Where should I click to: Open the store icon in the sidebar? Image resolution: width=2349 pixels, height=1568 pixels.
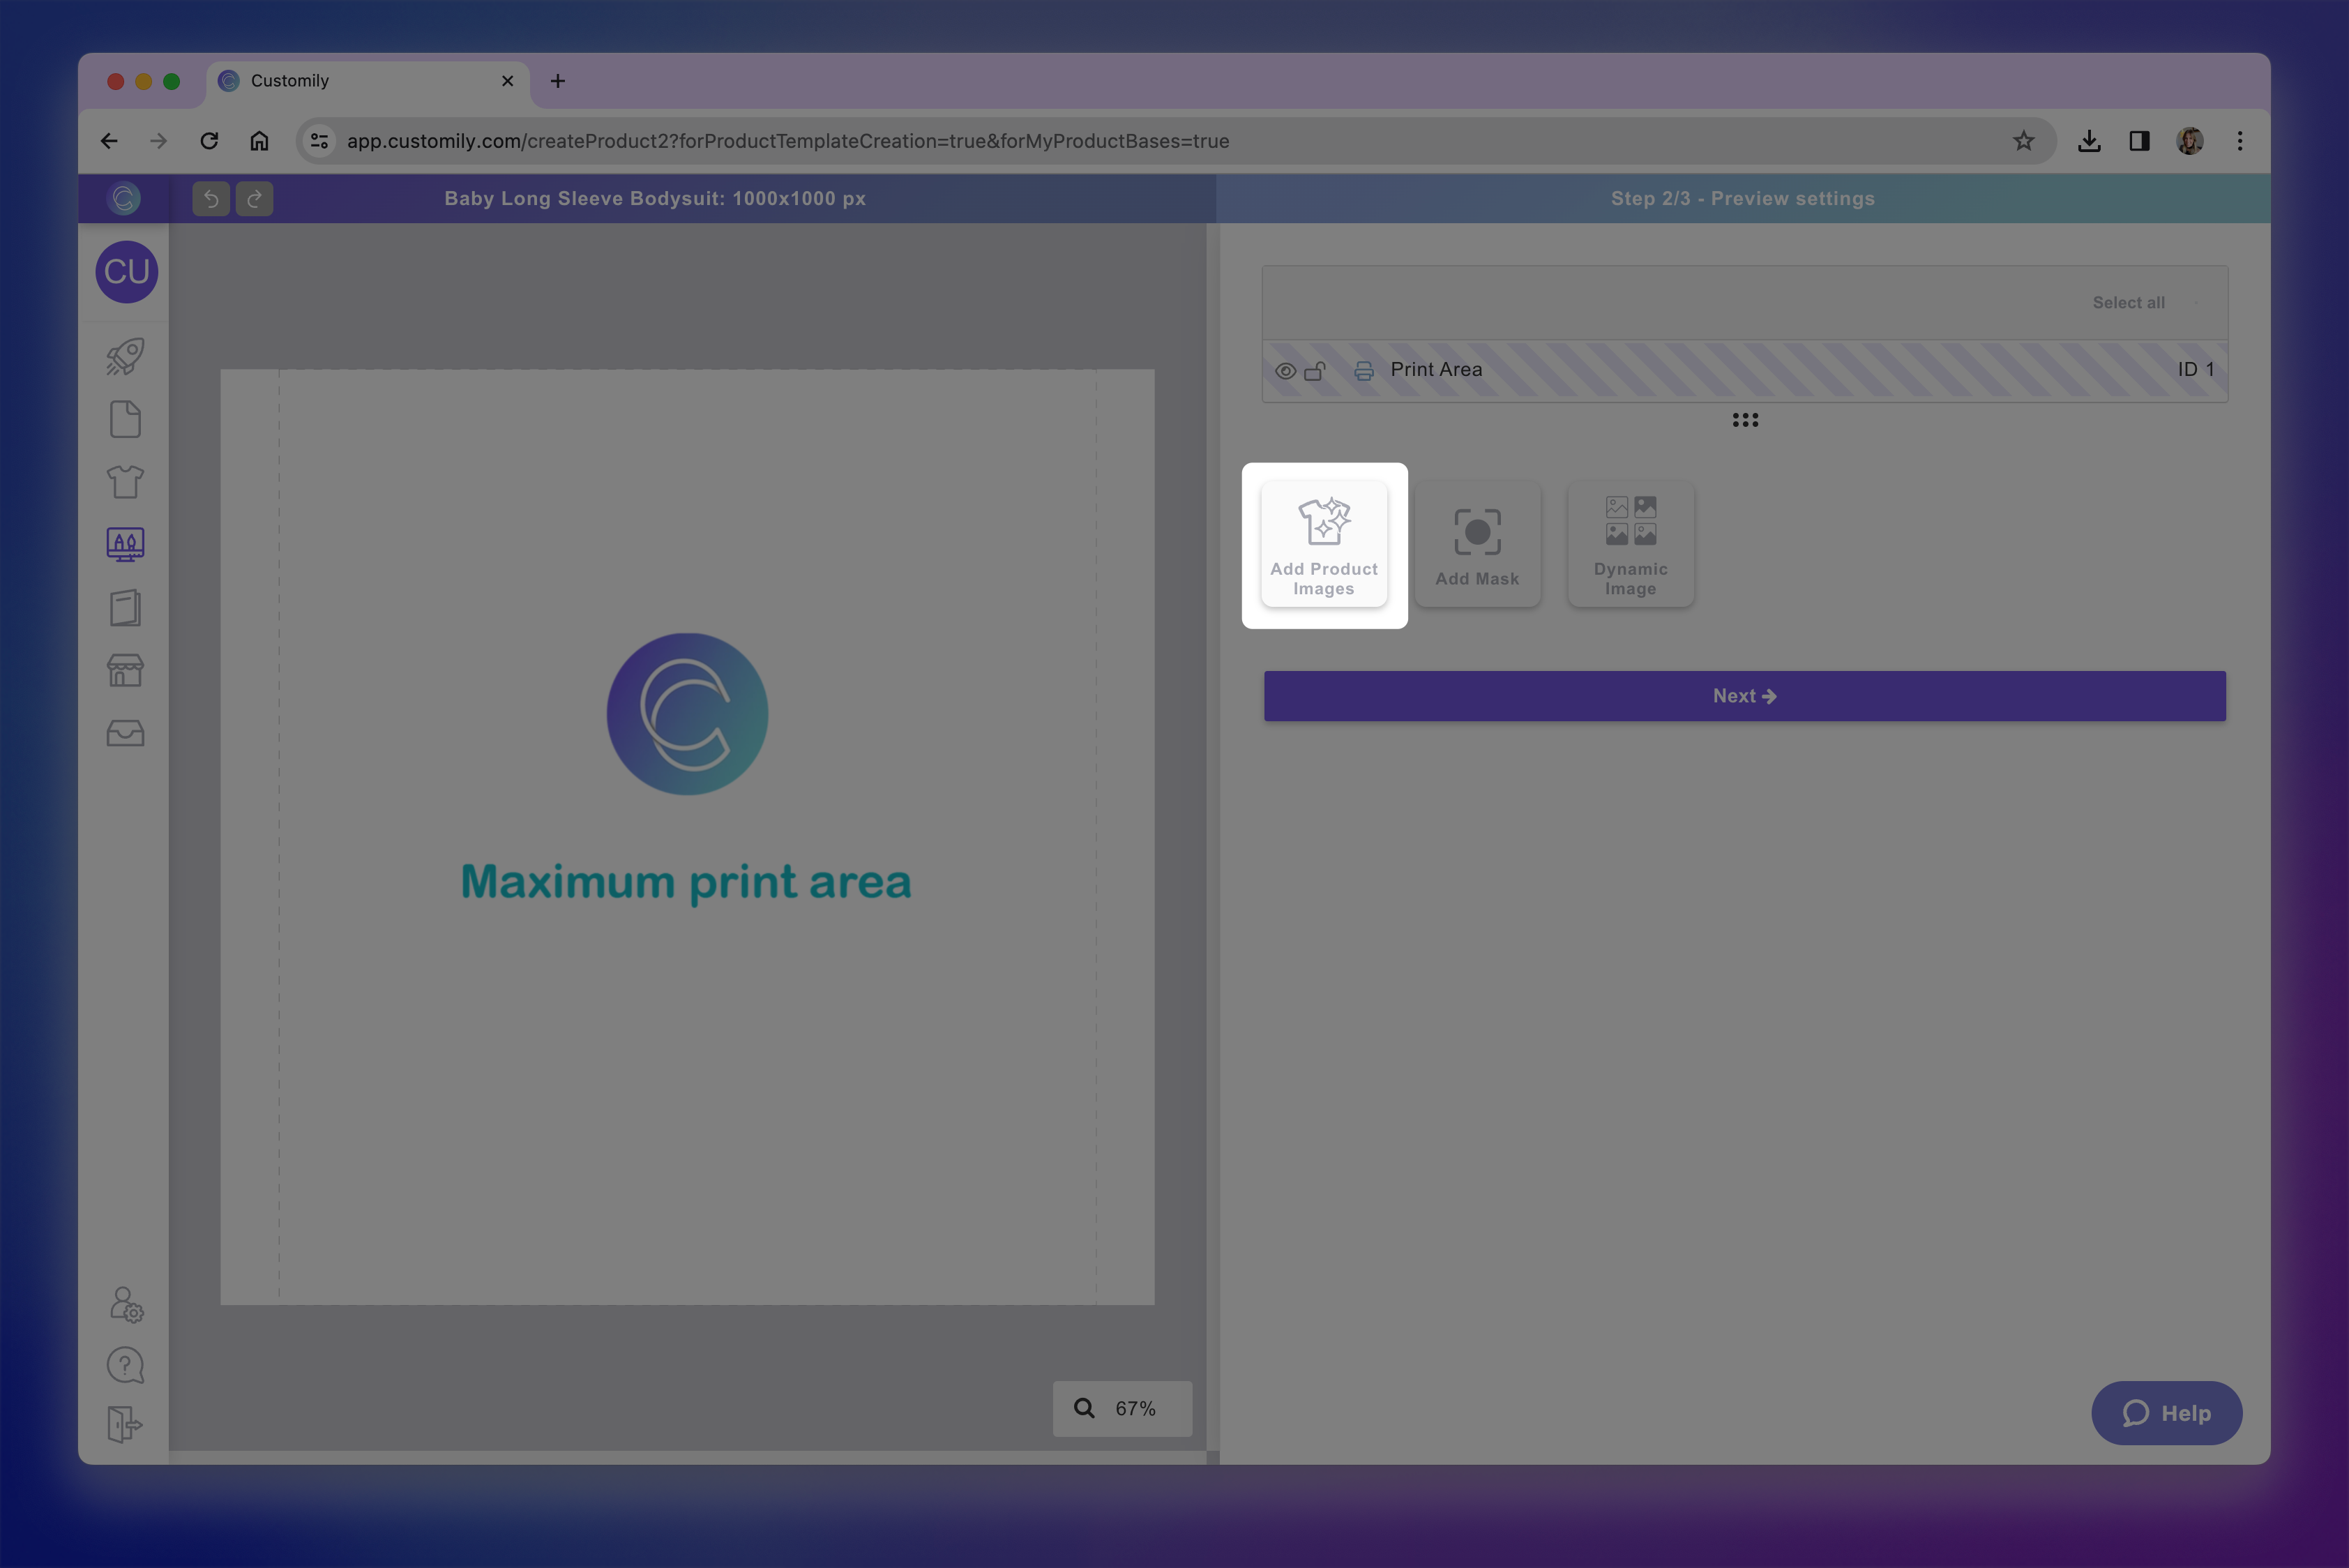point(125,670)
